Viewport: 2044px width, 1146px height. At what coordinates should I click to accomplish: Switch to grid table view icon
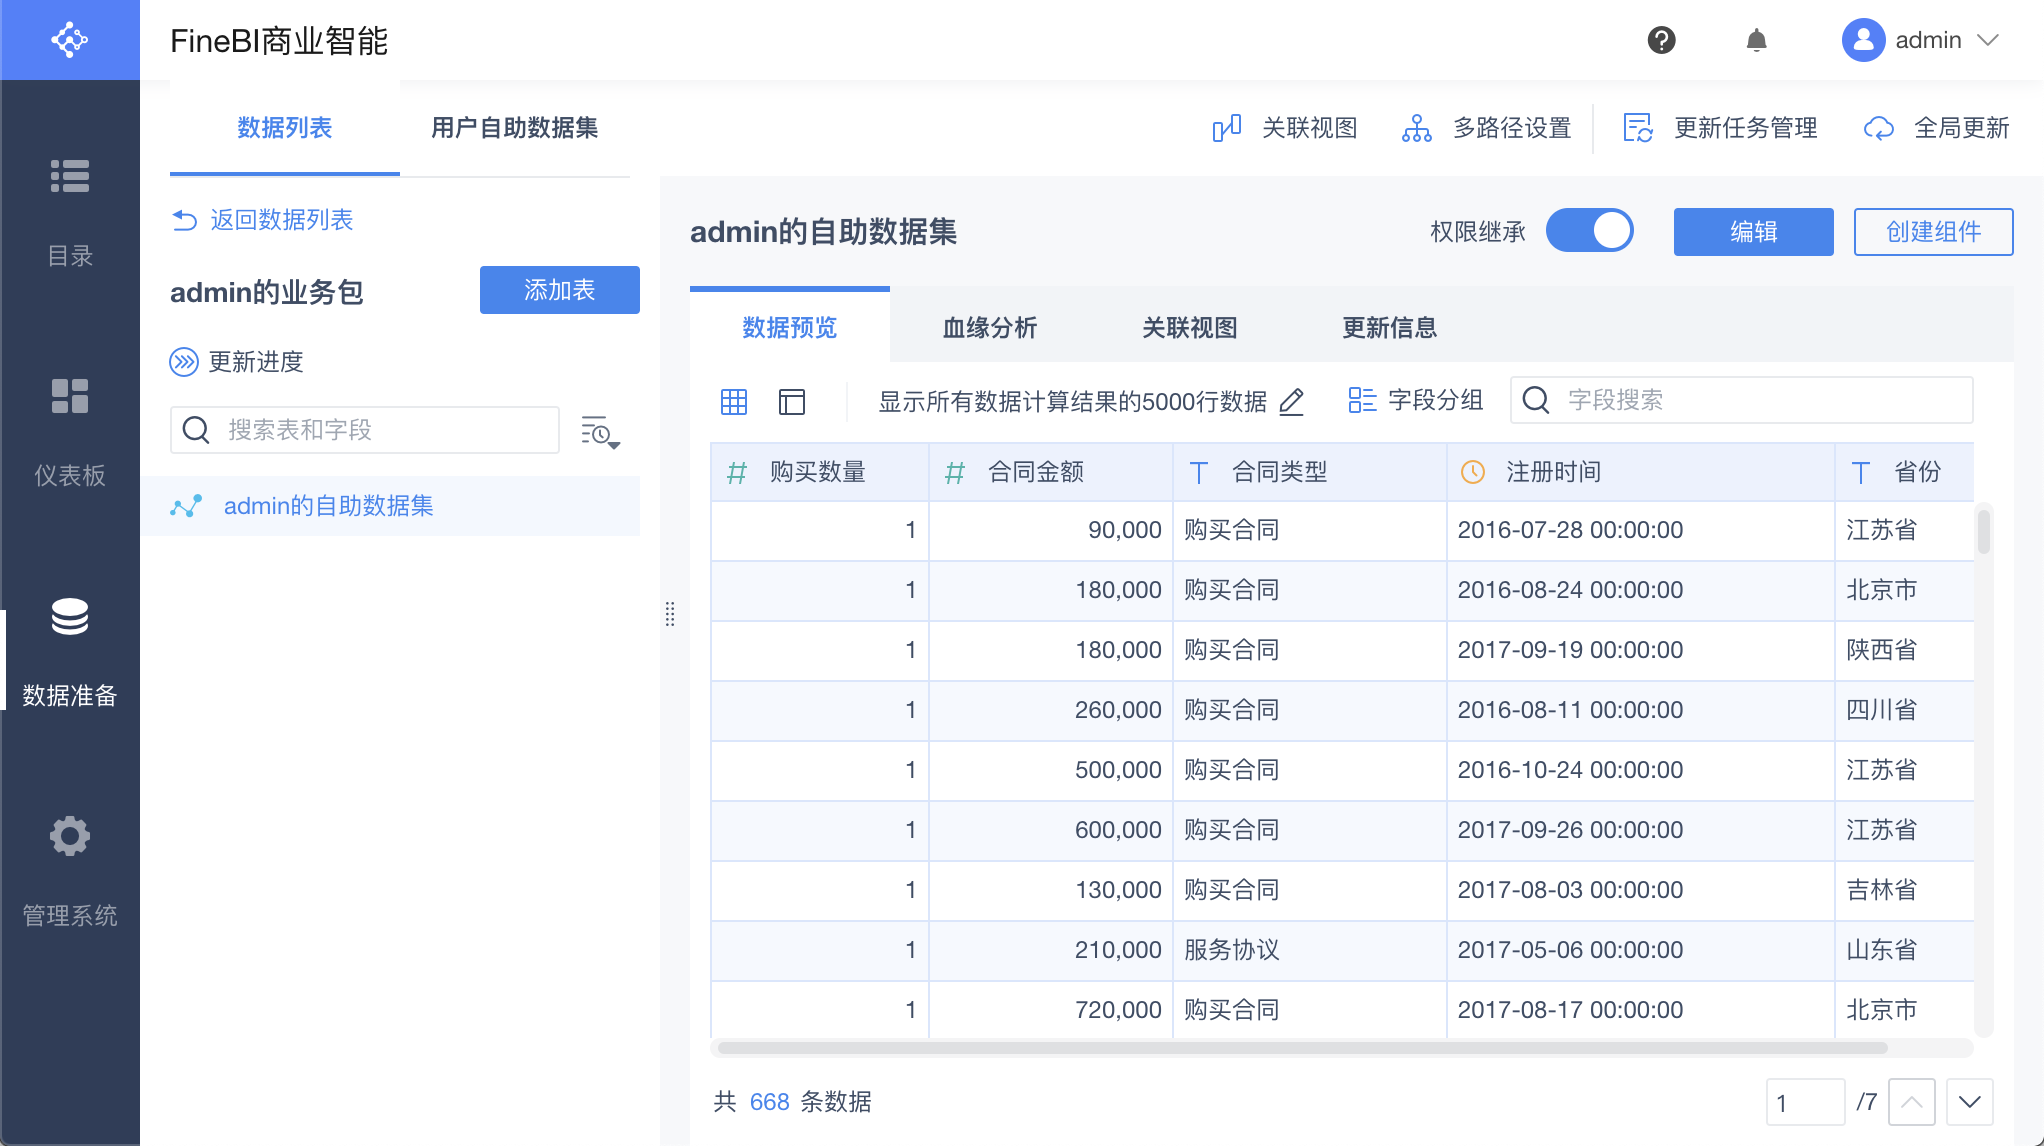click(734, 402)
